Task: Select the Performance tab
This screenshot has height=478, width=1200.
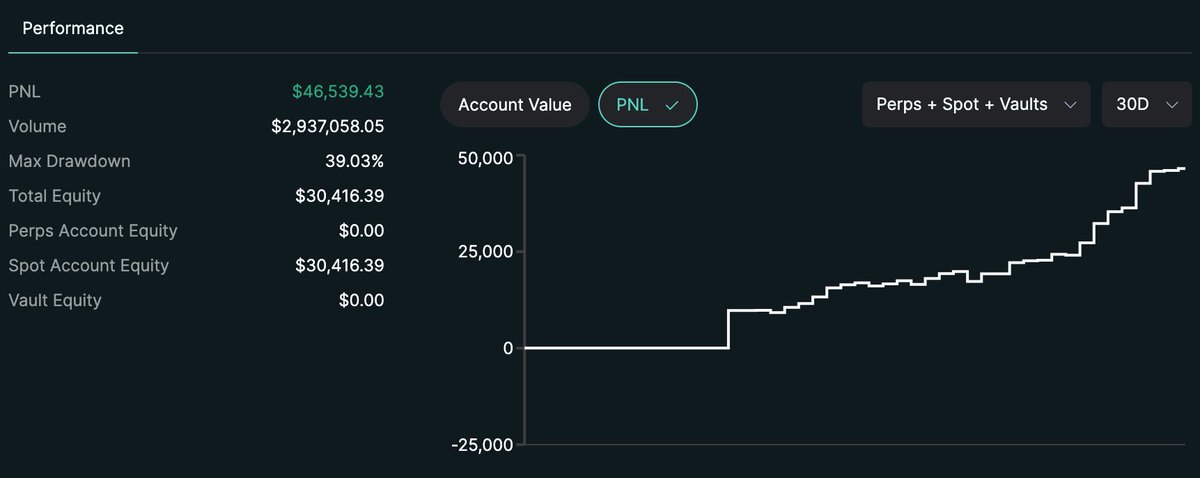Action: 73,27
